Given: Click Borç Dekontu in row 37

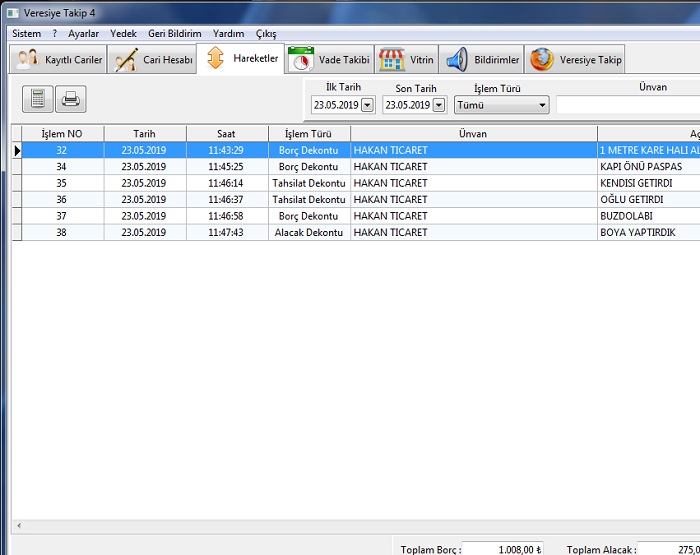Looking at the screenshot, I should tap(308, 216).
